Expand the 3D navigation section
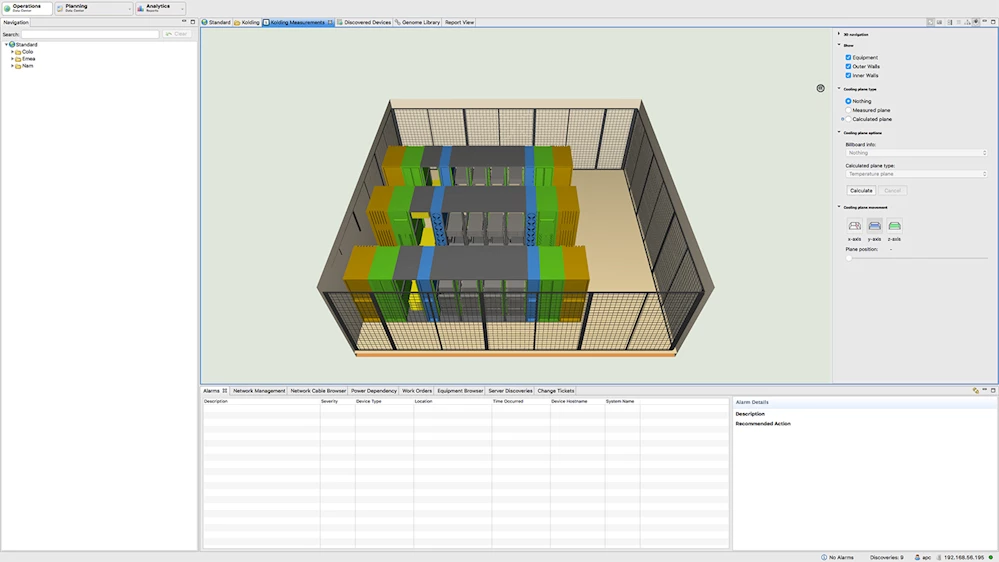The image size is (999, 562). tap(839, 34)
